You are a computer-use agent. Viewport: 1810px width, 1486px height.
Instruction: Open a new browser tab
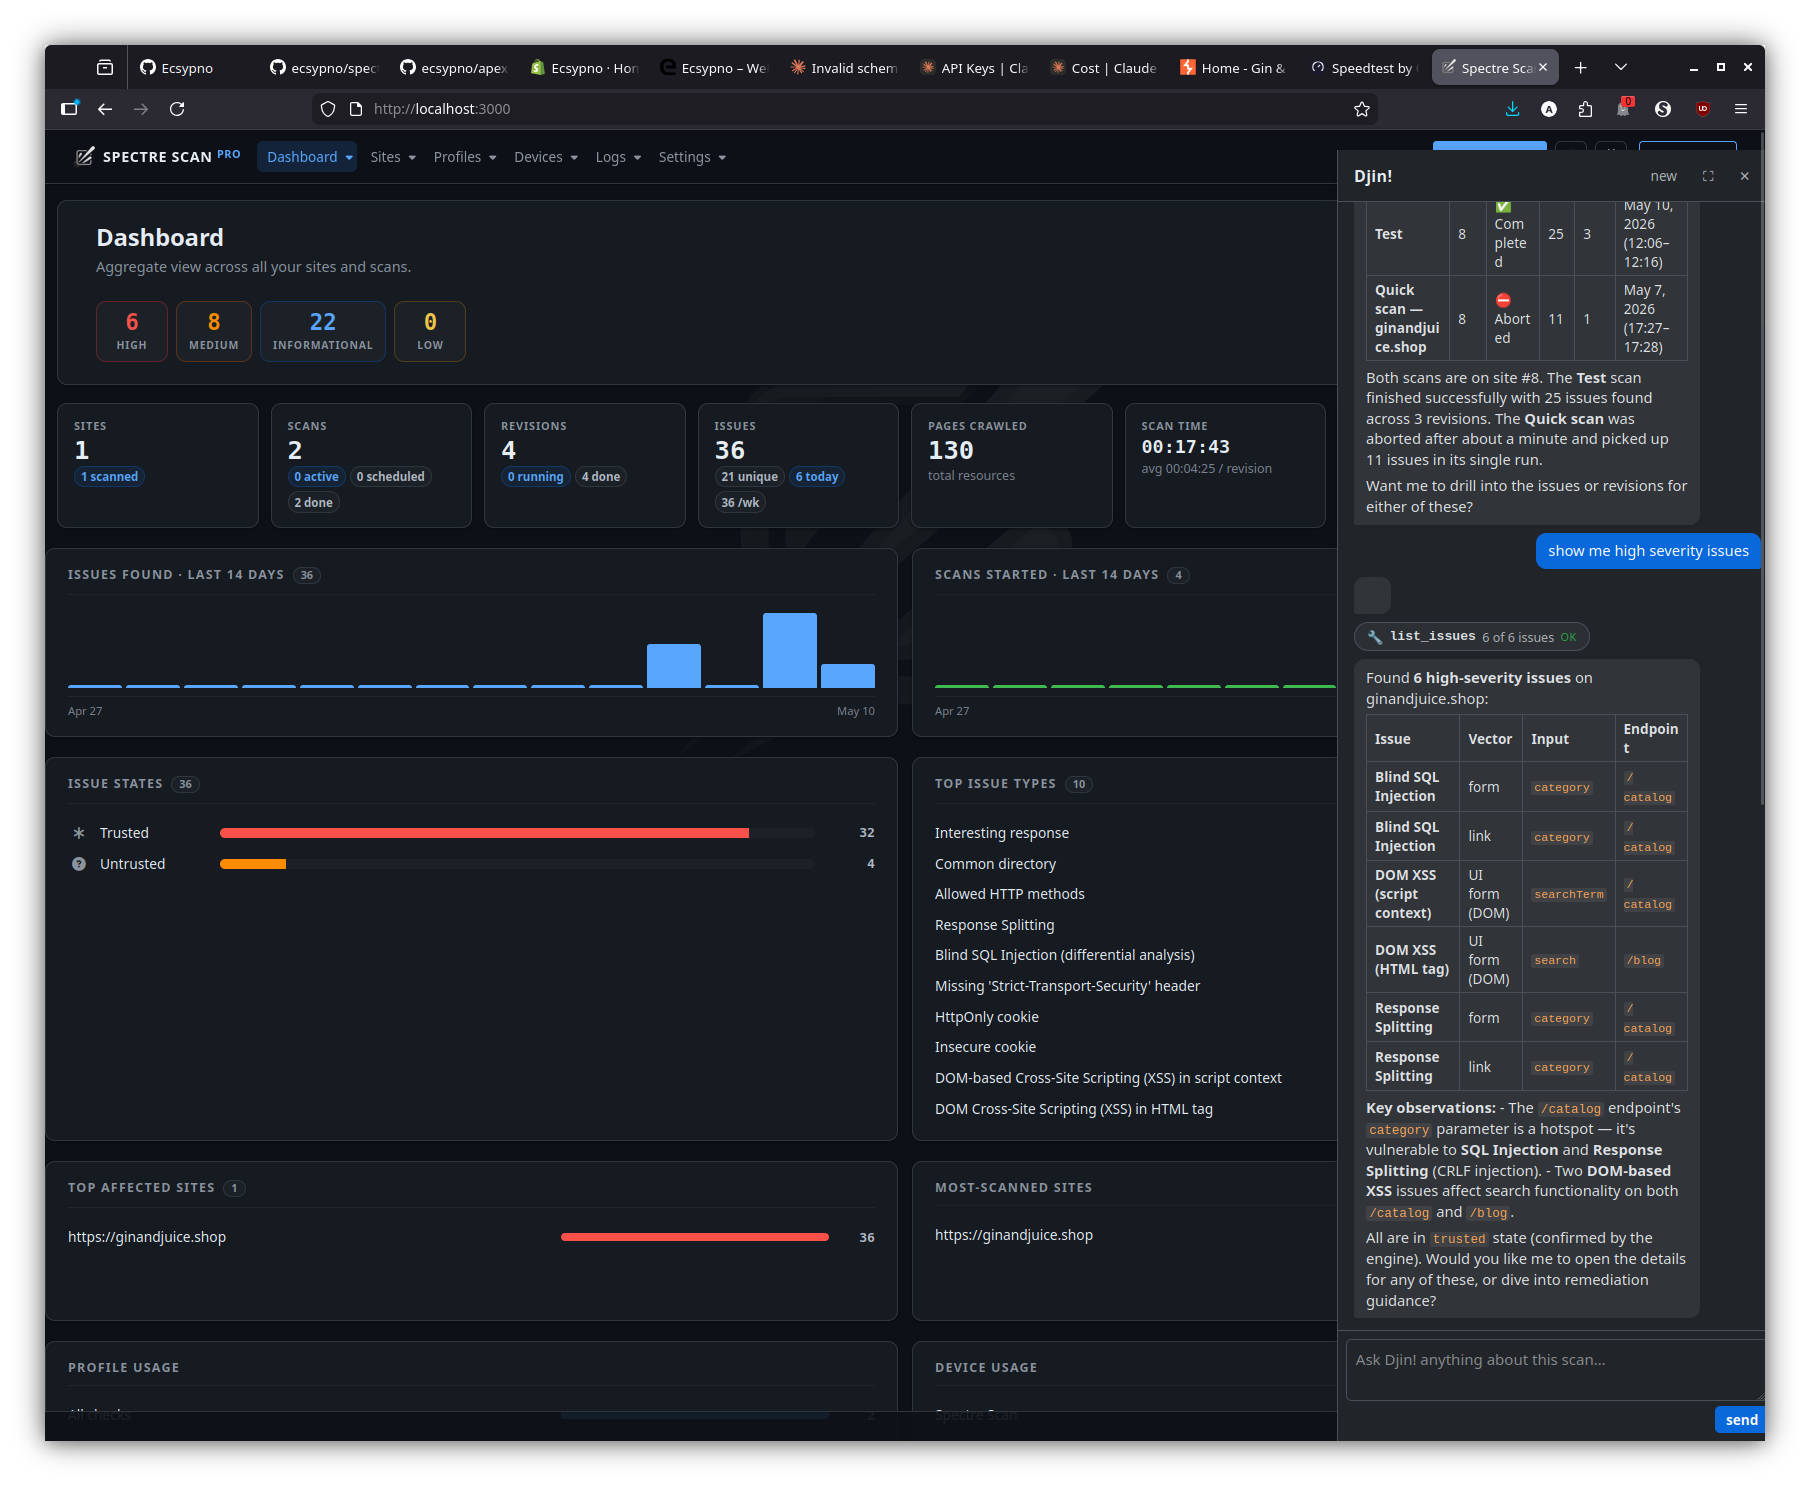tap(1580, 67)
